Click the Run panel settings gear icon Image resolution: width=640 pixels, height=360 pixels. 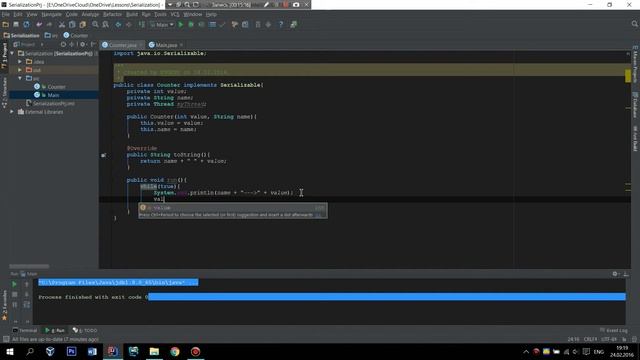[615, 274]
